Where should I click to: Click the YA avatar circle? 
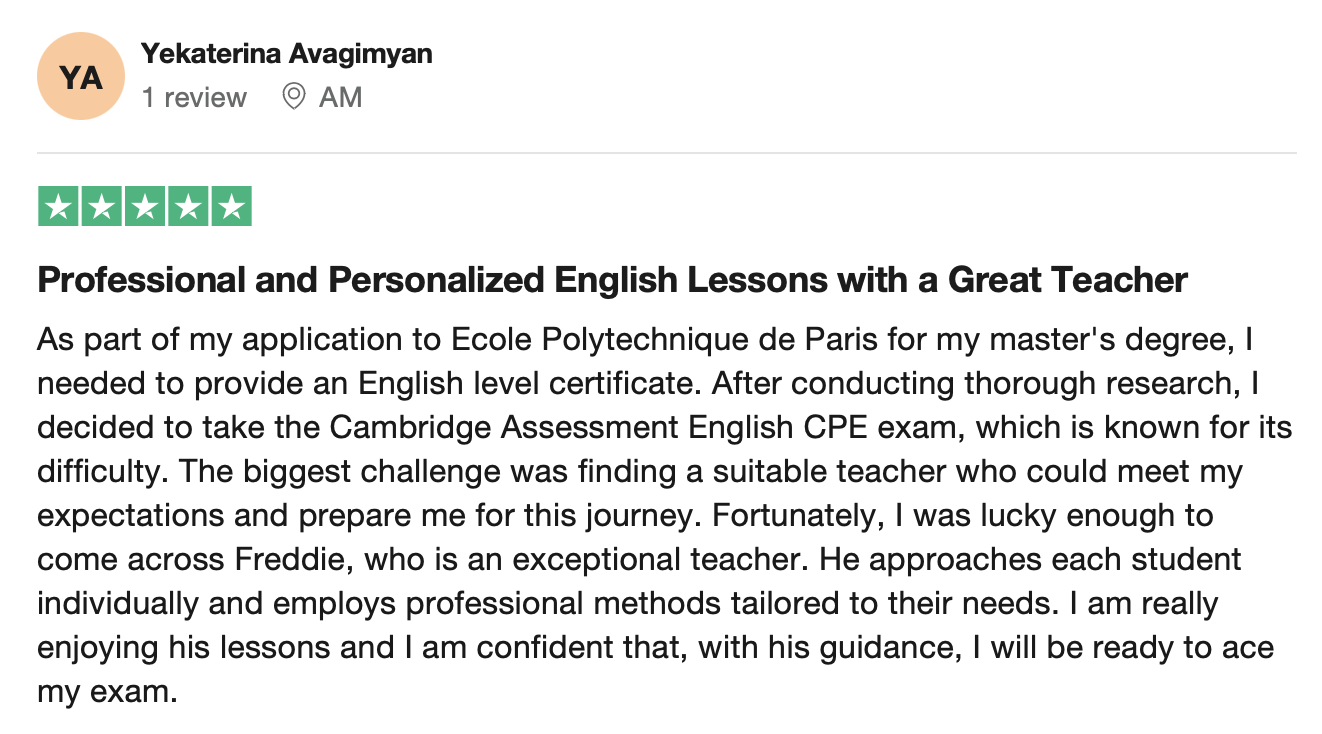click(x=79, y=77)
